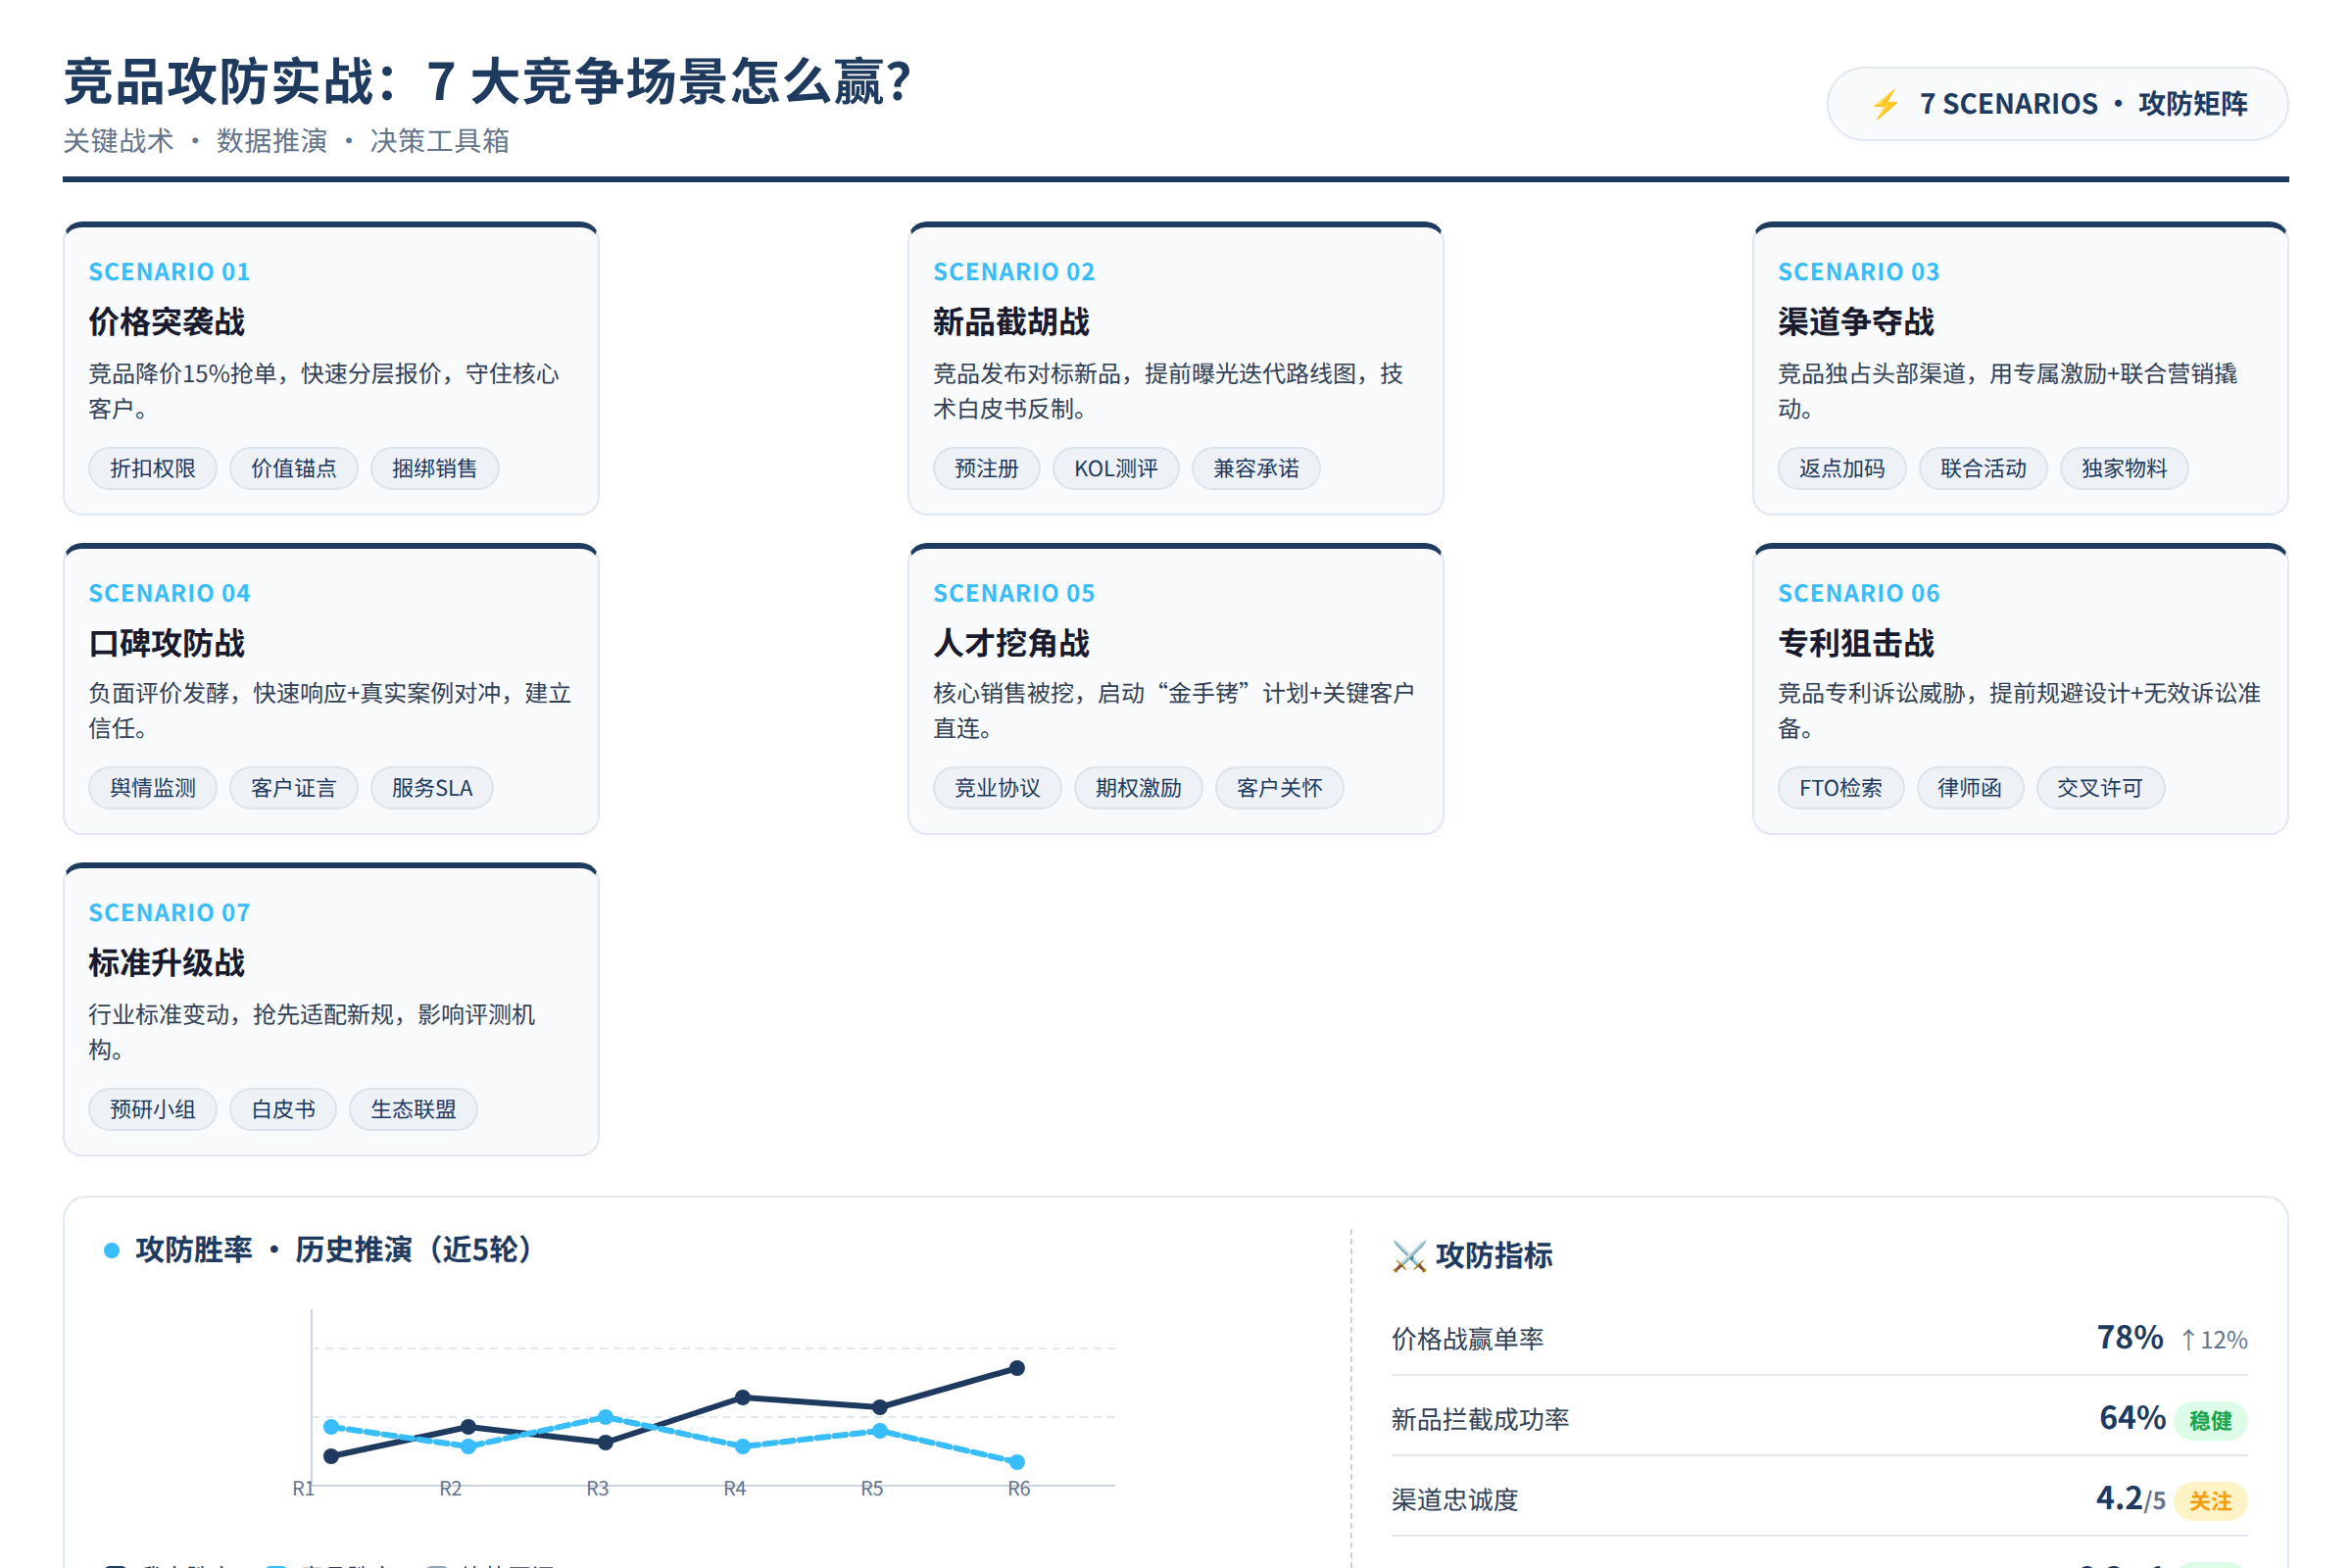Click the 价格战赢单率 metric label
Screen dimensions: 2352x1568
(x=1468, y=1339)
